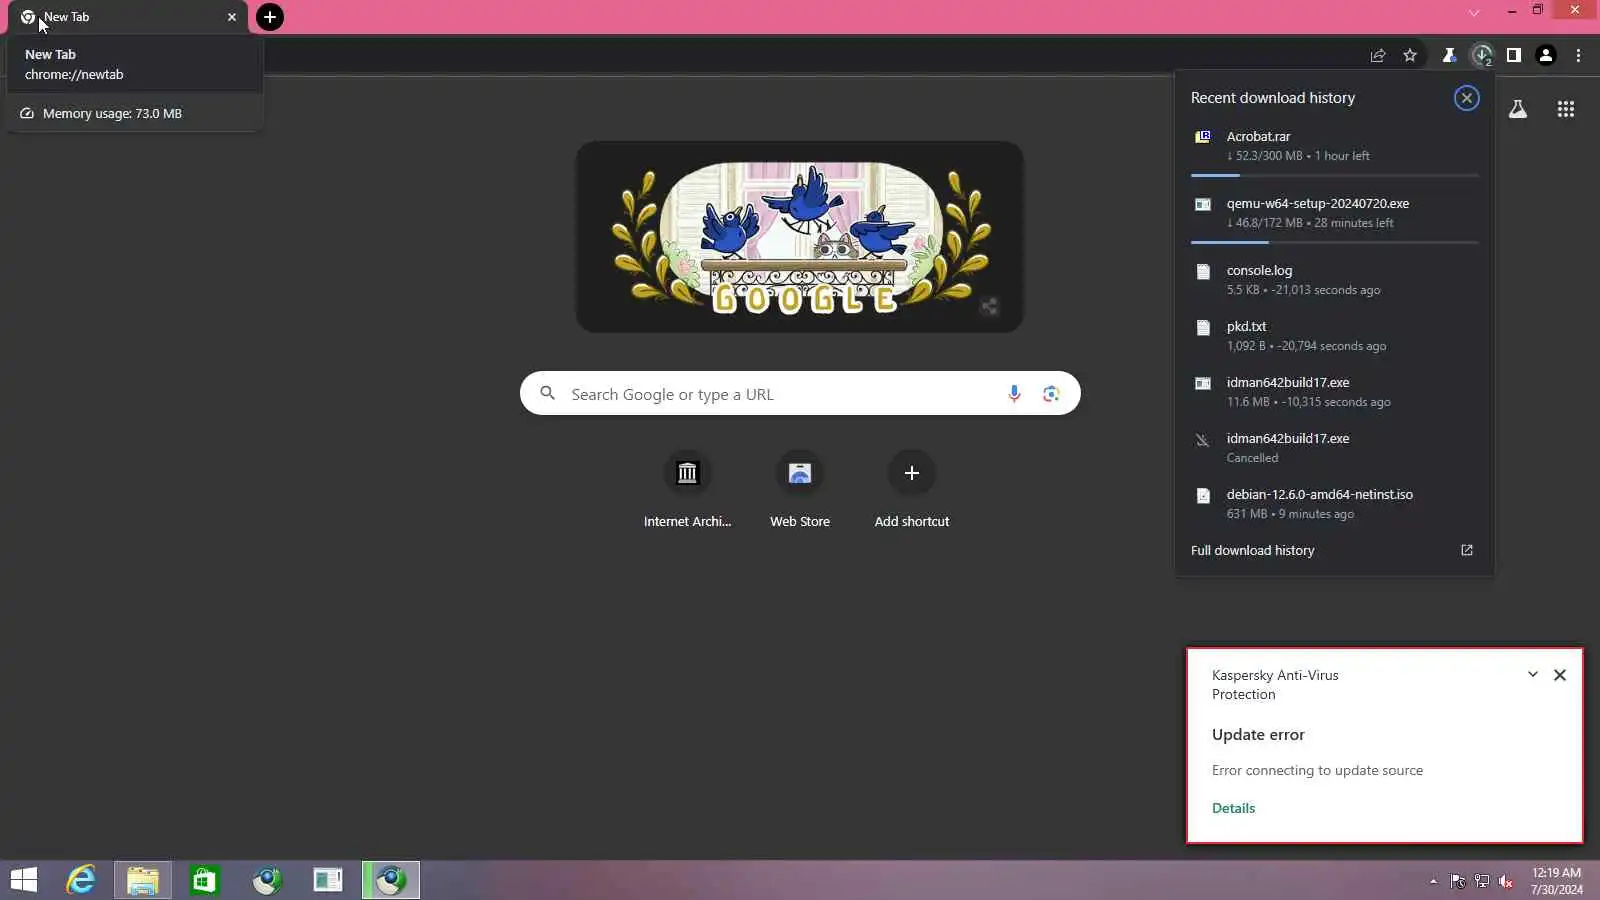Select the New Tab tab
This screenshot has height=900, width=1600.
click(128, 17)
